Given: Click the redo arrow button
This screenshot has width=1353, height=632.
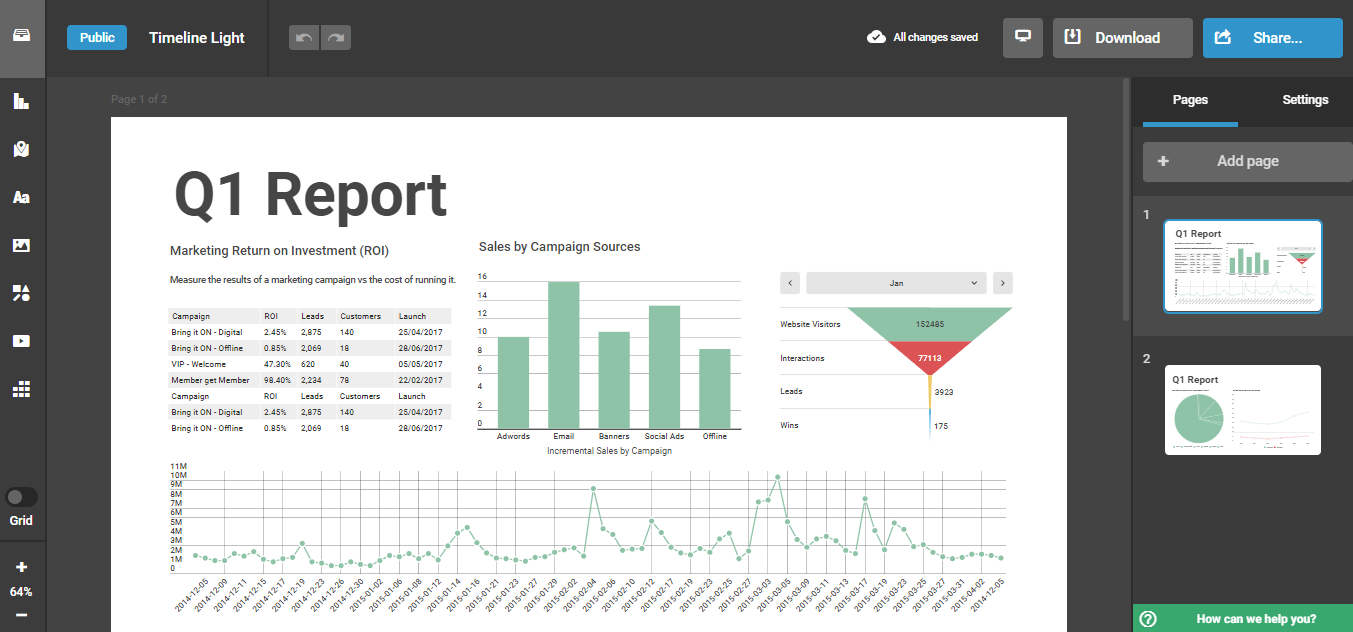Looking at the screenshot, I should pos(336,38).
